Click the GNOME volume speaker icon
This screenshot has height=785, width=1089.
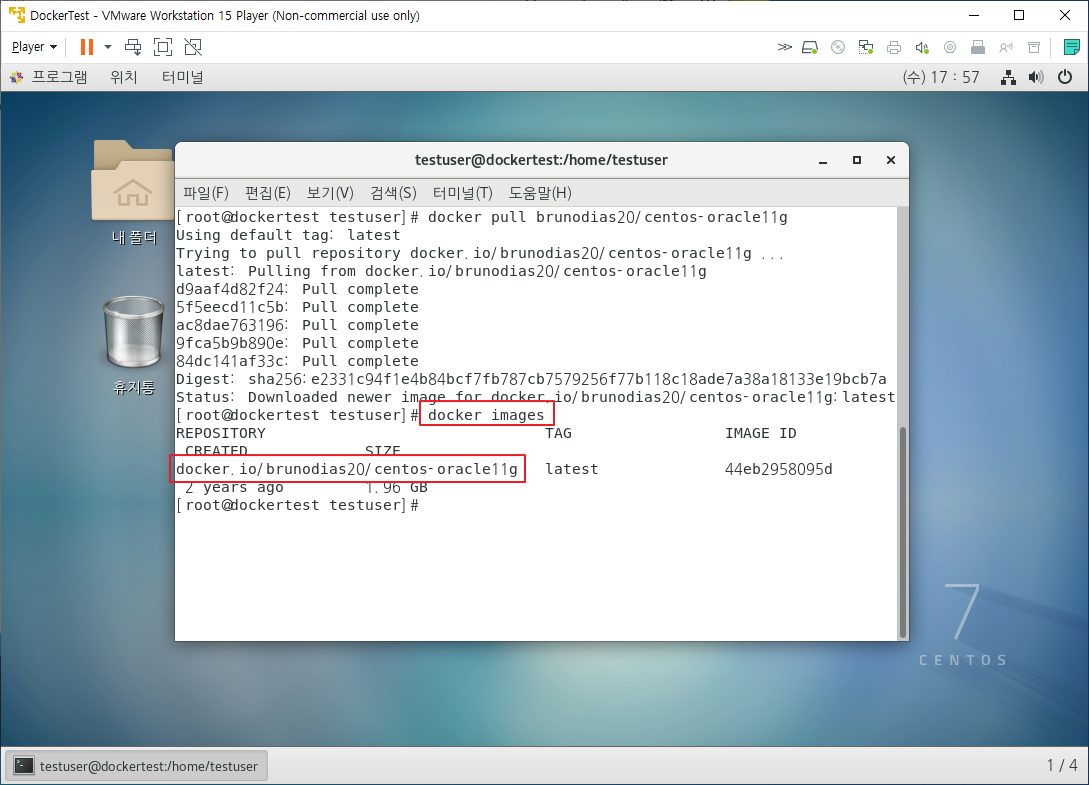(1036, 77)
